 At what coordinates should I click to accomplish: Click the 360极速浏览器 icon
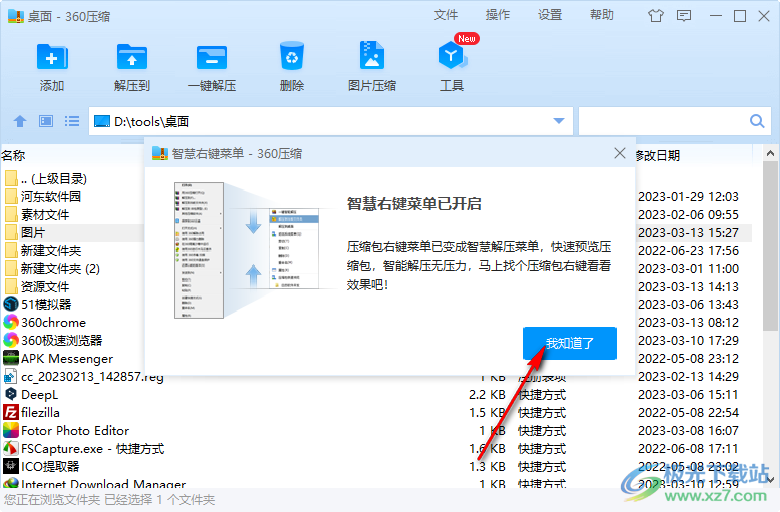10,340
